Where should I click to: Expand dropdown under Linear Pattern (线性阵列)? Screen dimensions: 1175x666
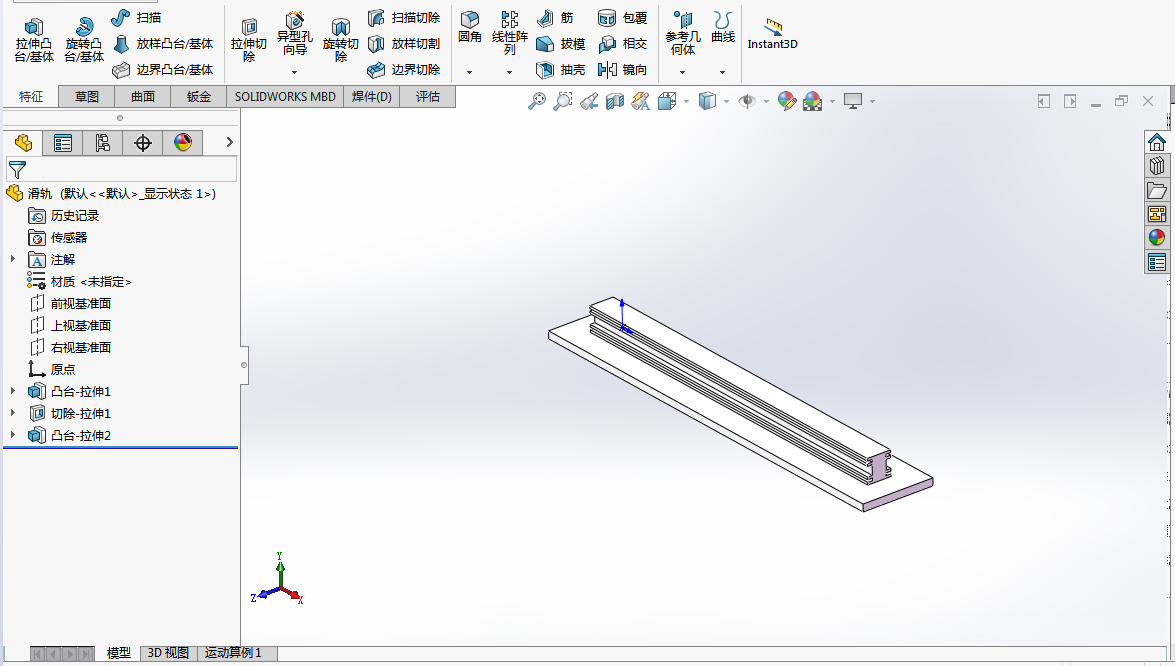[x=510, y=73]
